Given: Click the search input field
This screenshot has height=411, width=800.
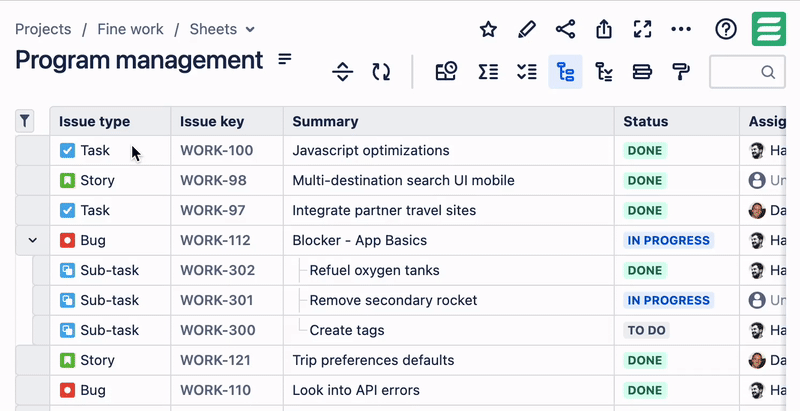Looking at the screenshot, I should pos(747,72).
